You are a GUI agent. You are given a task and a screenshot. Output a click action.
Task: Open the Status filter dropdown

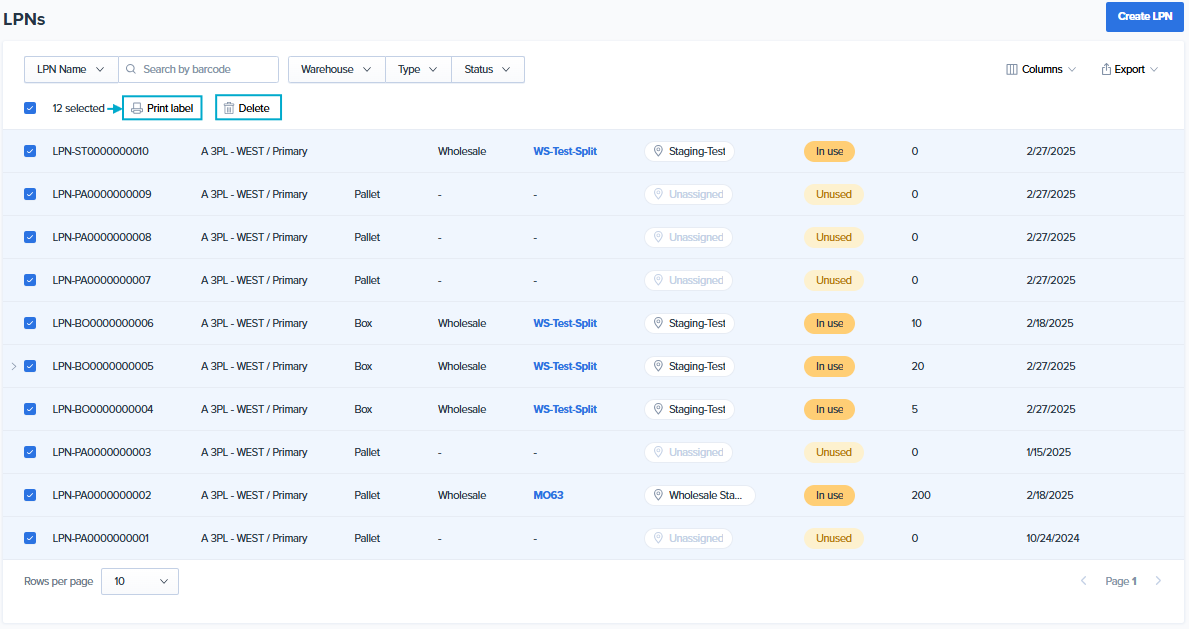(x=487, y=69)
